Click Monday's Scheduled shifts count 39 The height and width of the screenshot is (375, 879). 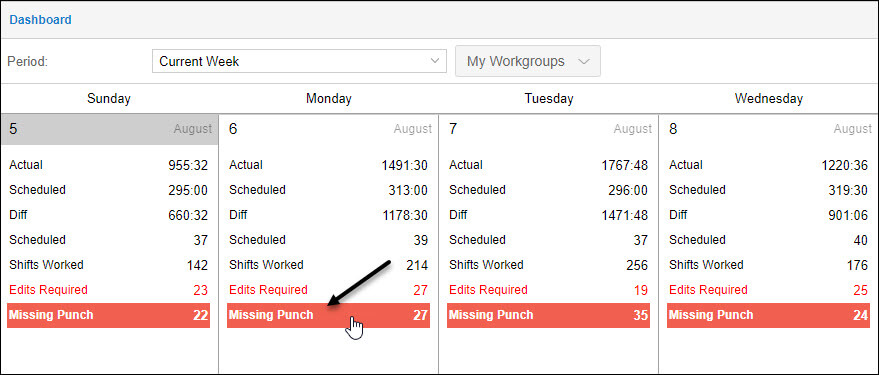coord(420,240)
